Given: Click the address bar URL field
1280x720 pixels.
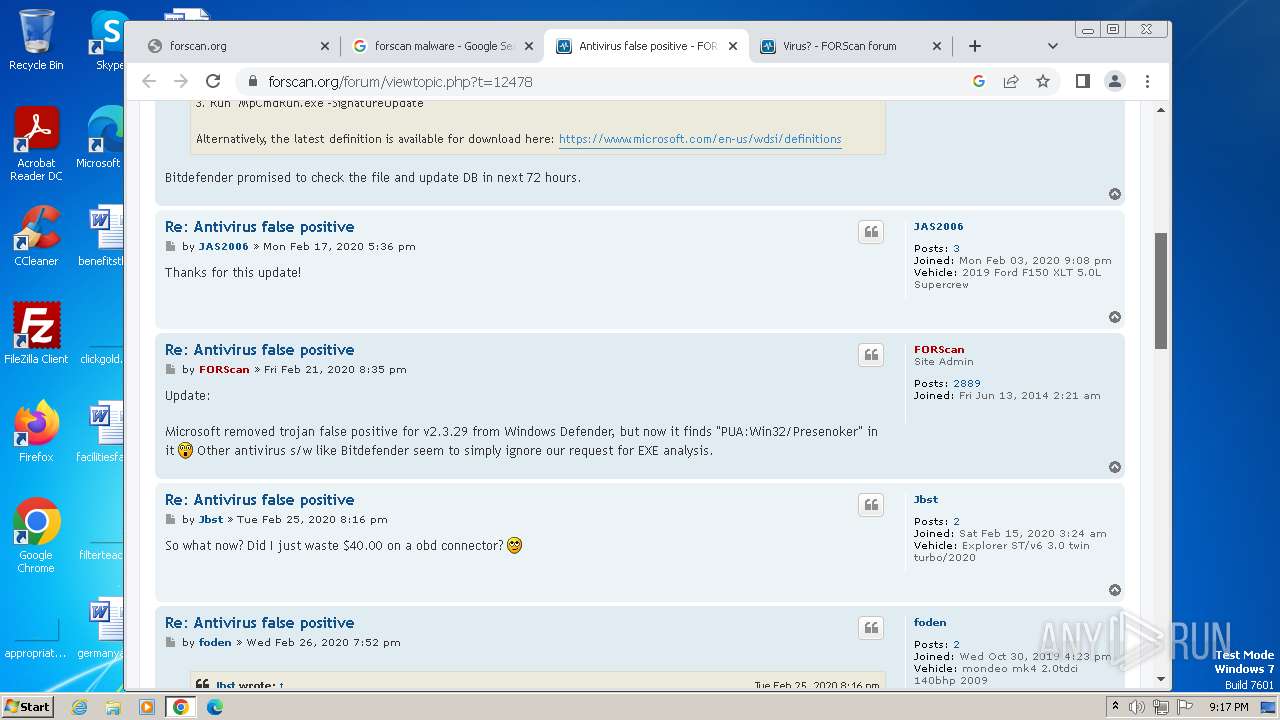Looking at the screenshot, I should 600,81.
